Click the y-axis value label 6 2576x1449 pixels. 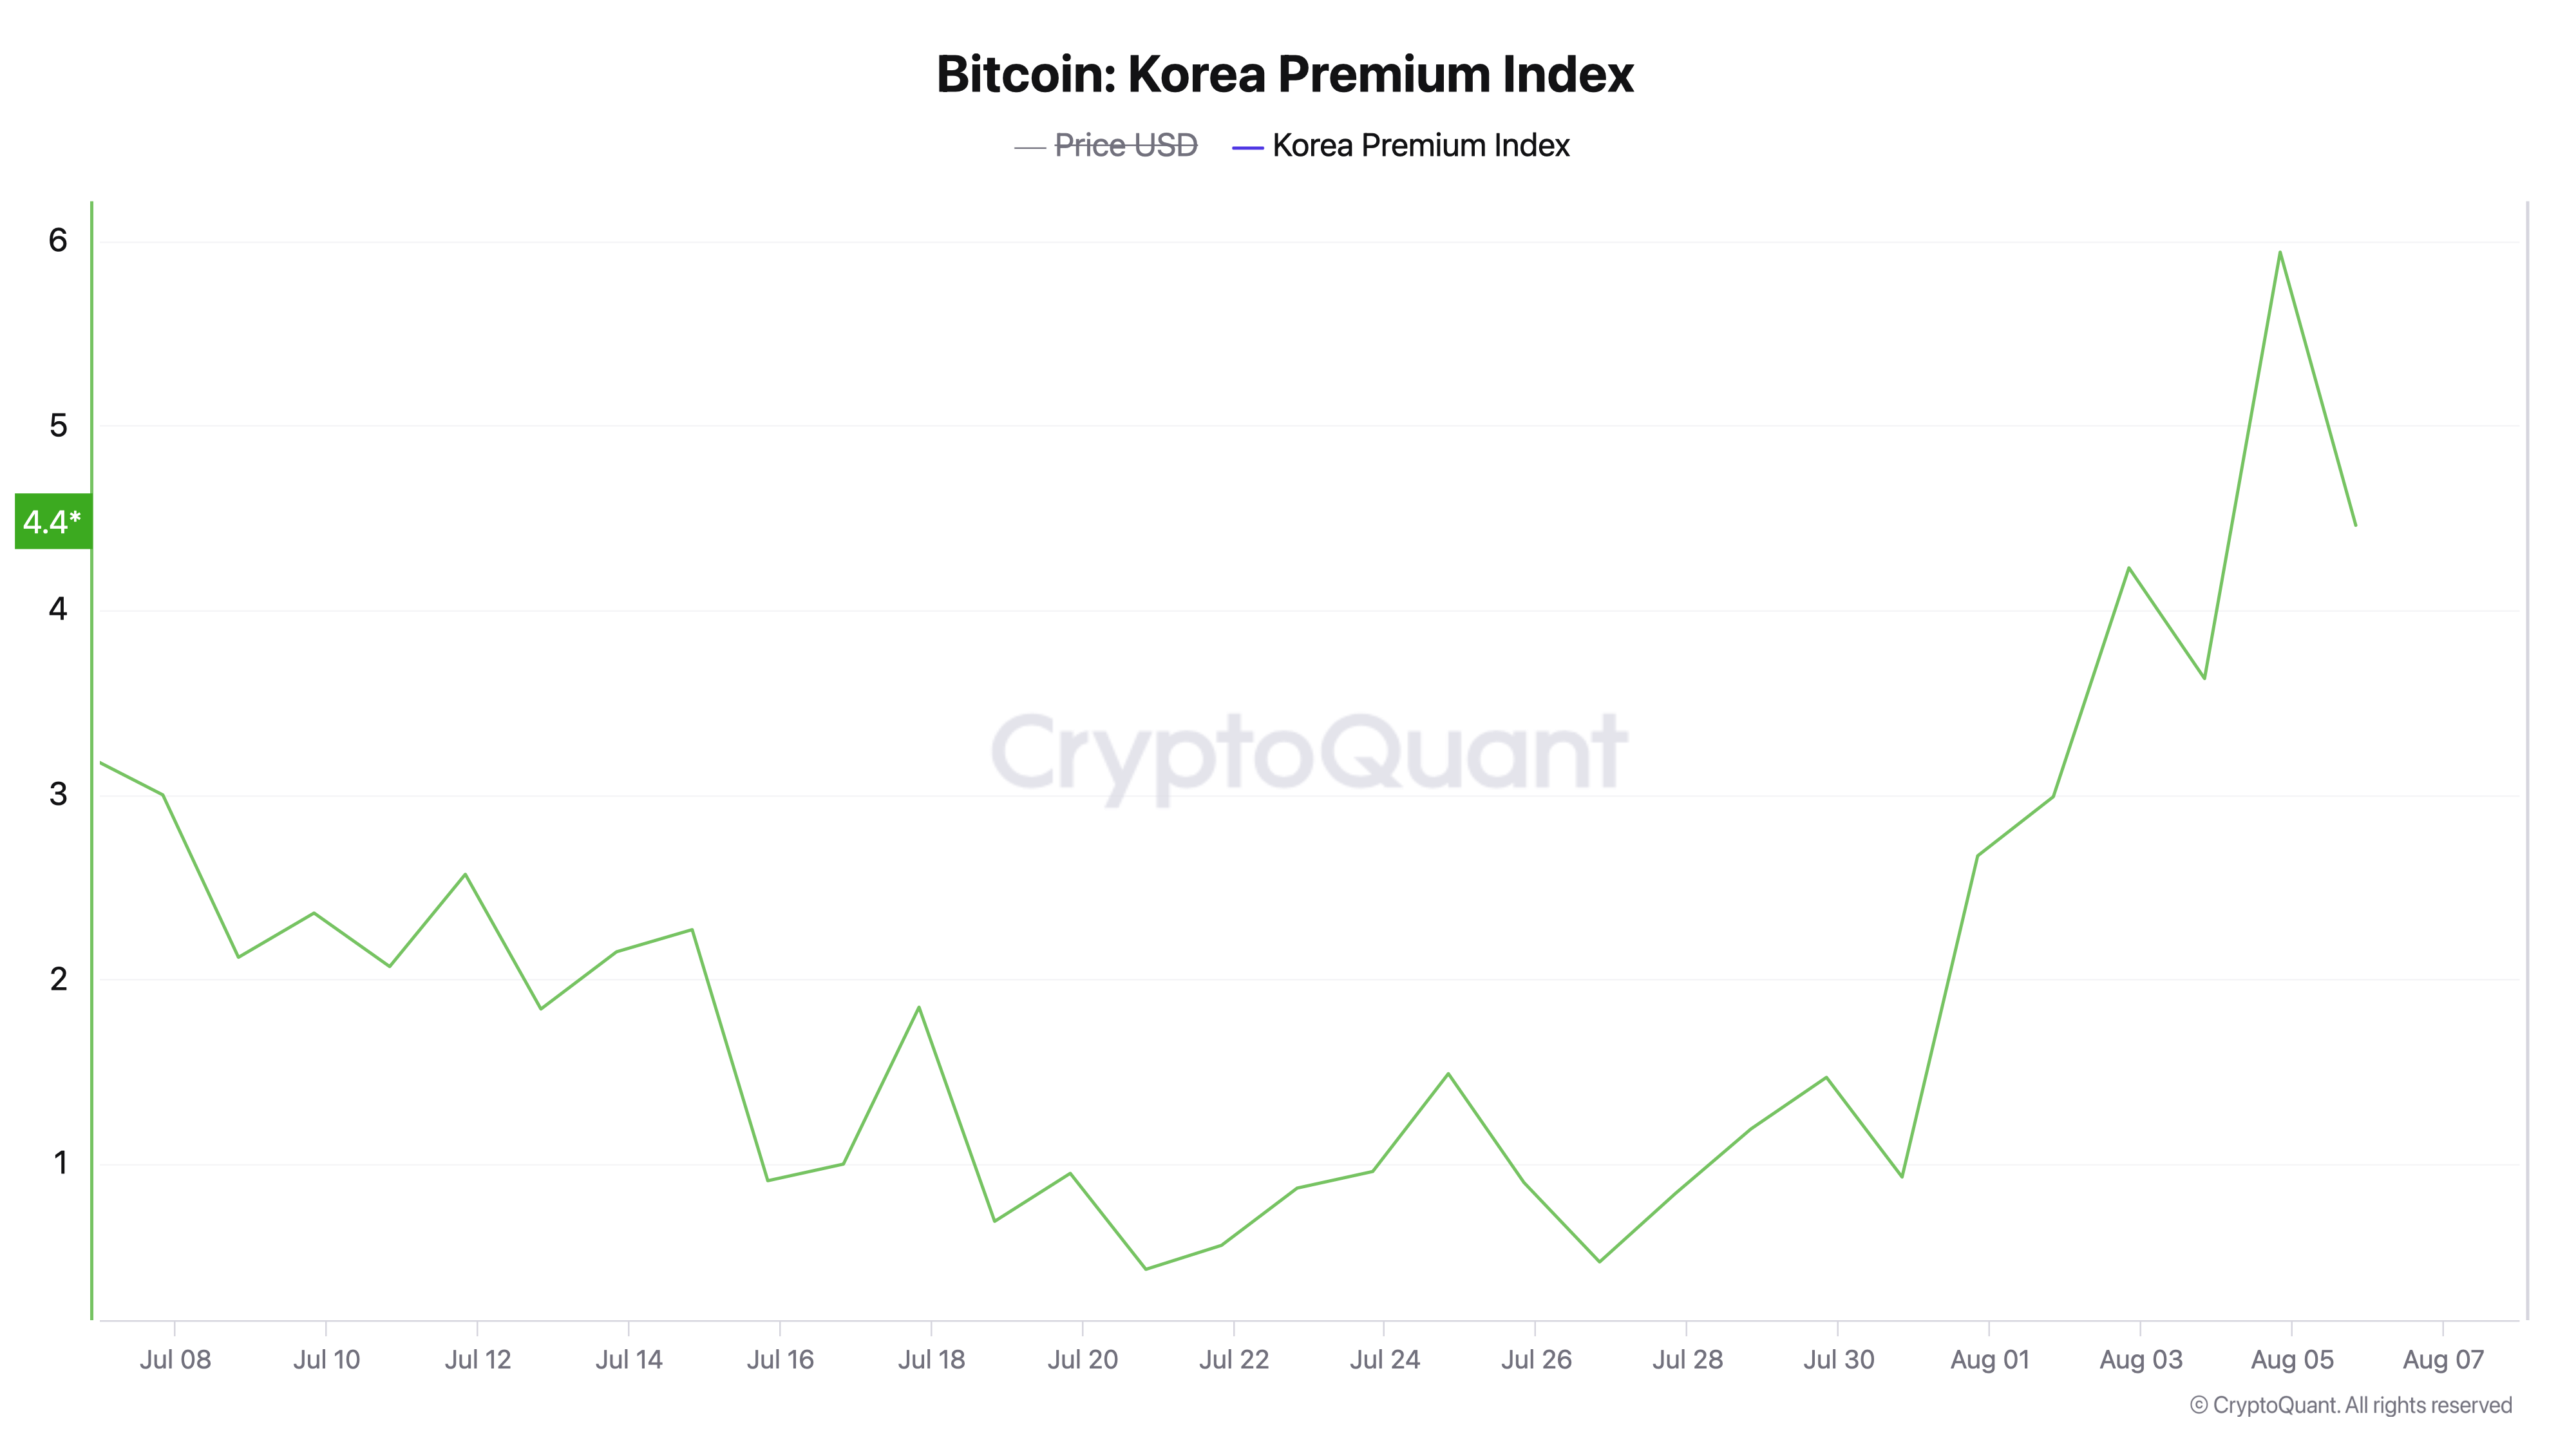pos(58,240)
